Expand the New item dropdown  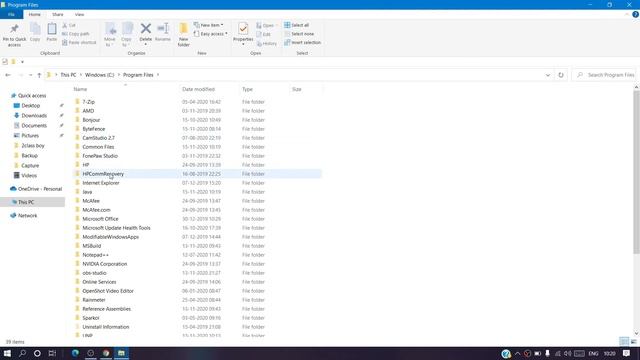[x=209, y=25]
